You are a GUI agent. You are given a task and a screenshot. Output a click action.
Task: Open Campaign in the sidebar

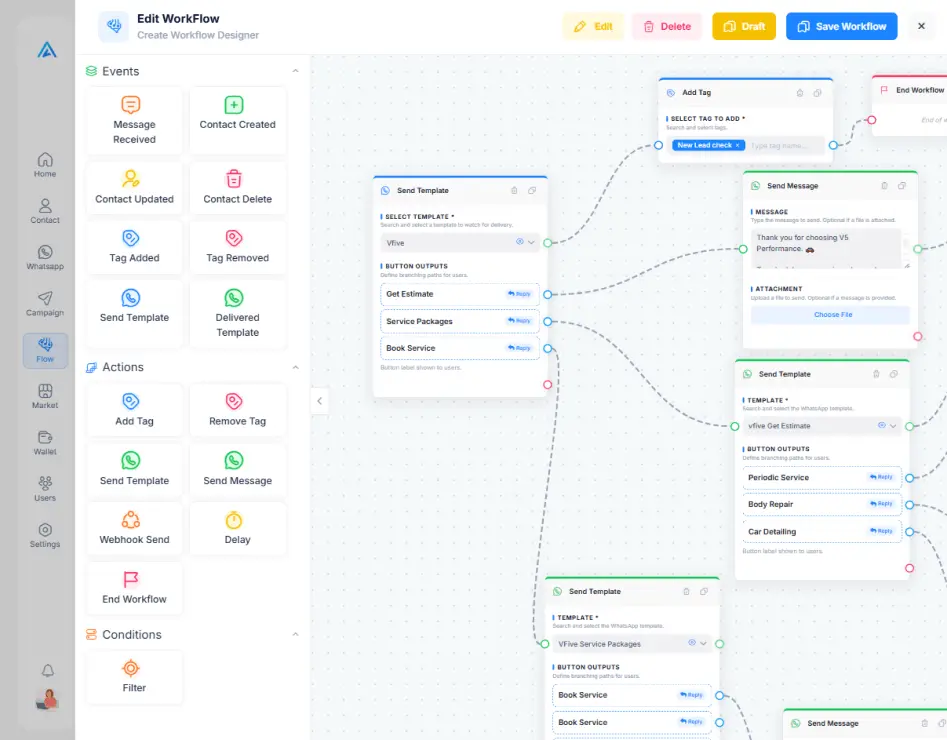coord(45,304)
